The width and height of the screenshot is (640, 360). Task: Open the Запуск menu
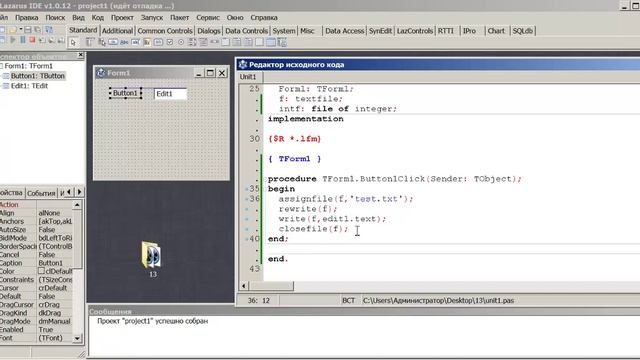pos(152,18)
